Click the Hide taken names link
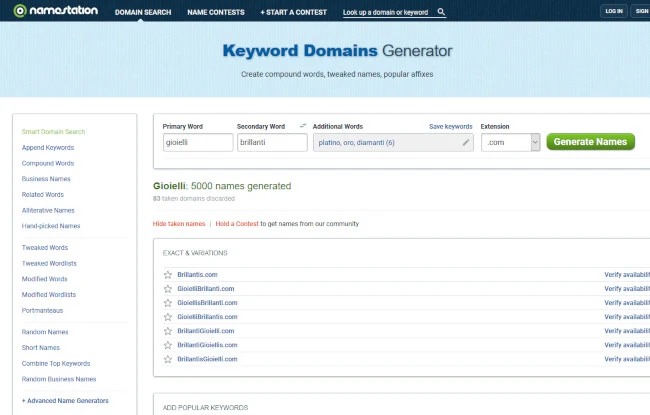The height and width of the screenshot is (415, 650). (179, 224)
